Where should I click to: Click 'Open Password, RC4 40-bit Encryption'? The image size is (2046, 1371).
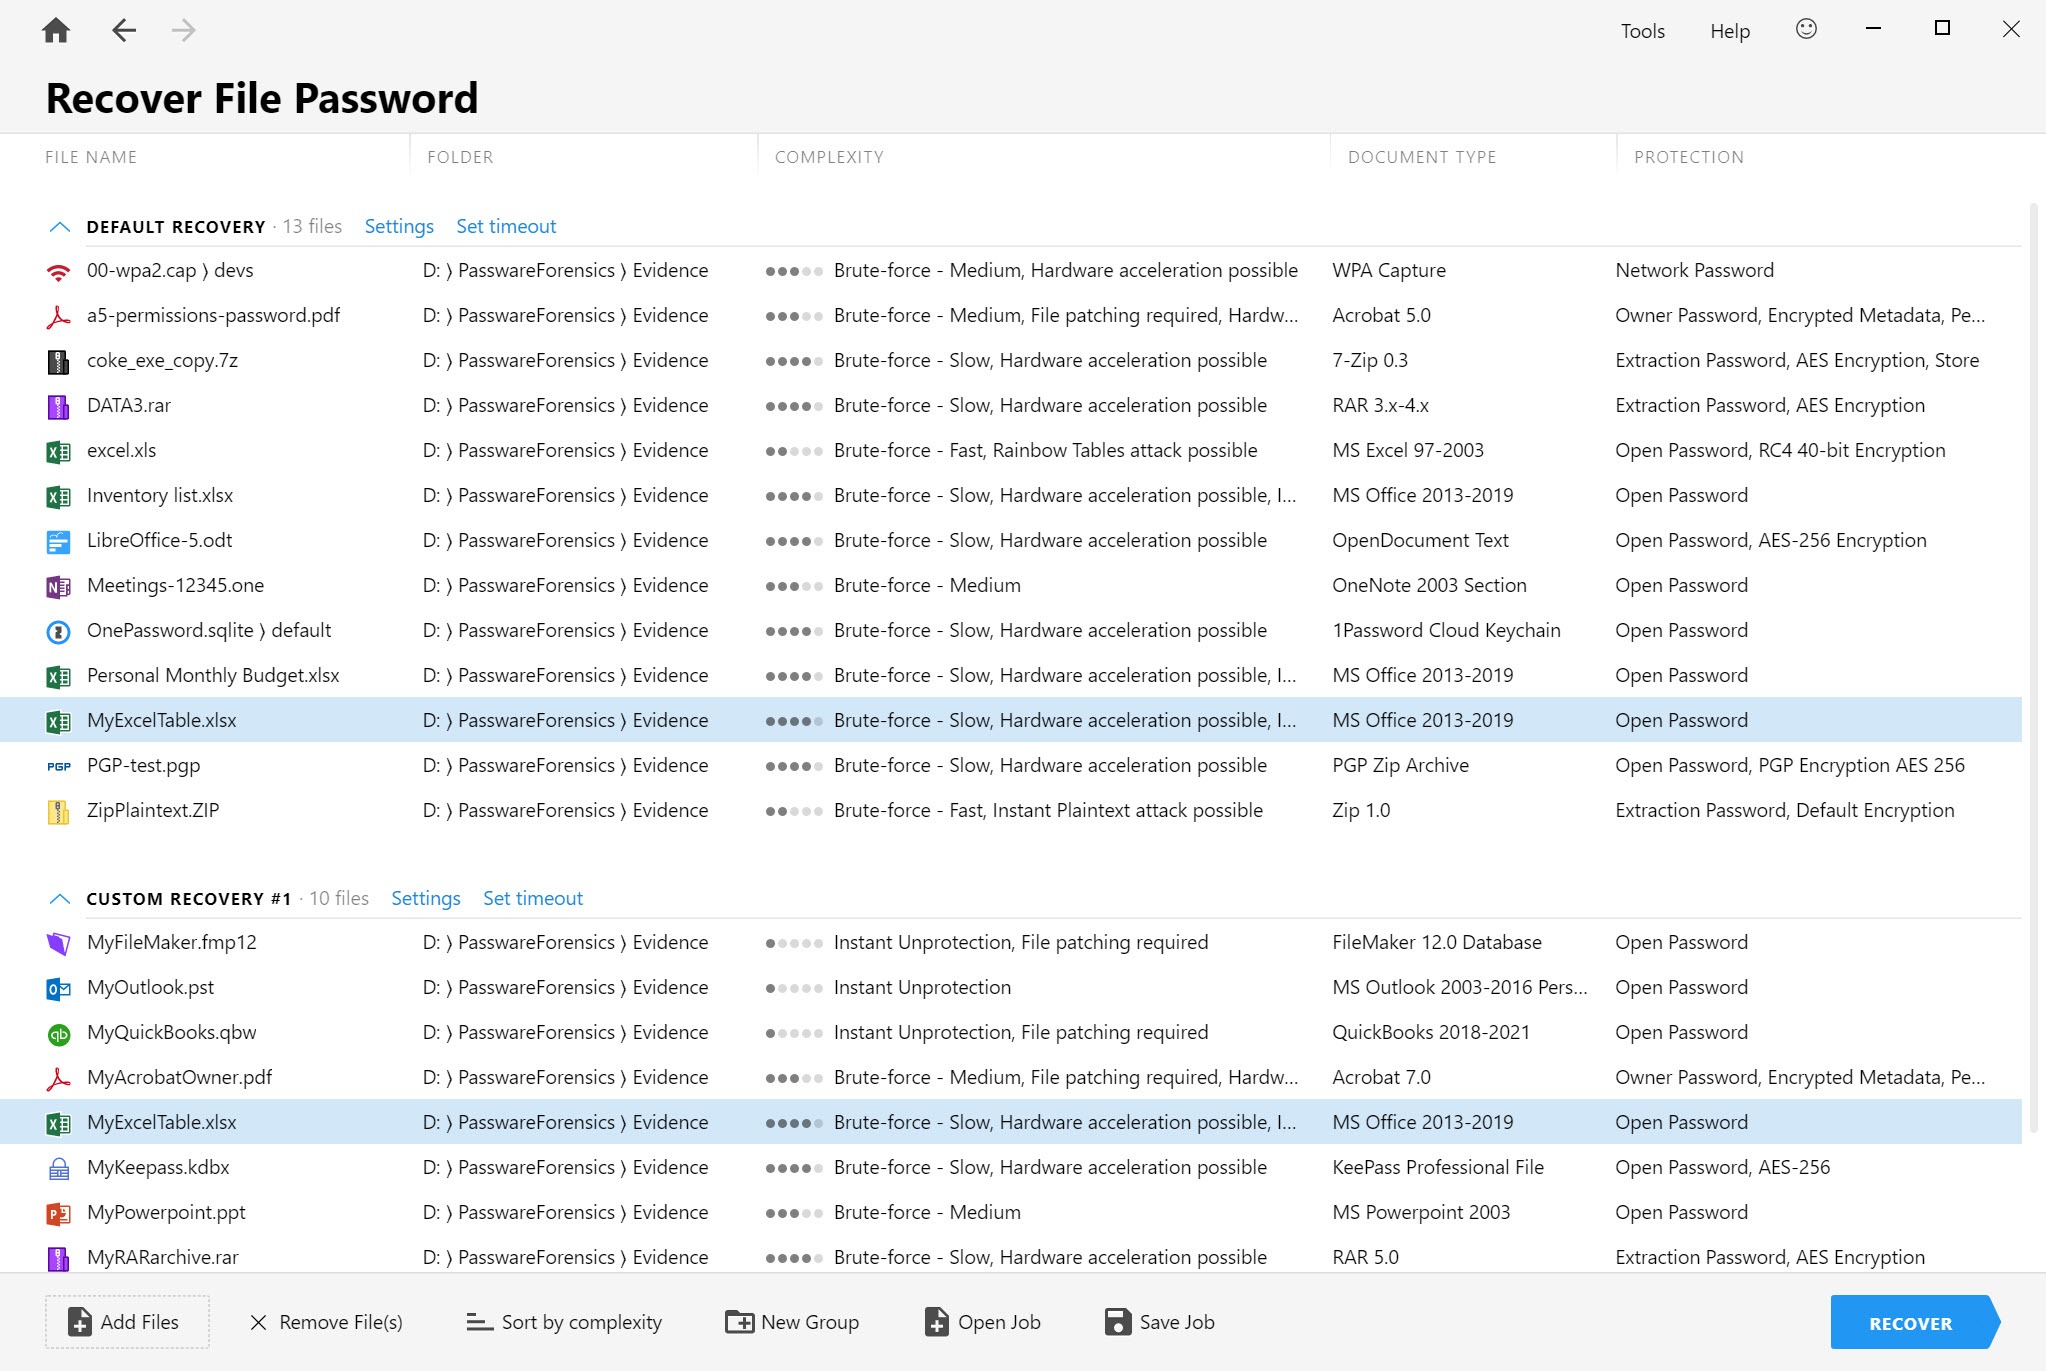tap(1780, 451)
